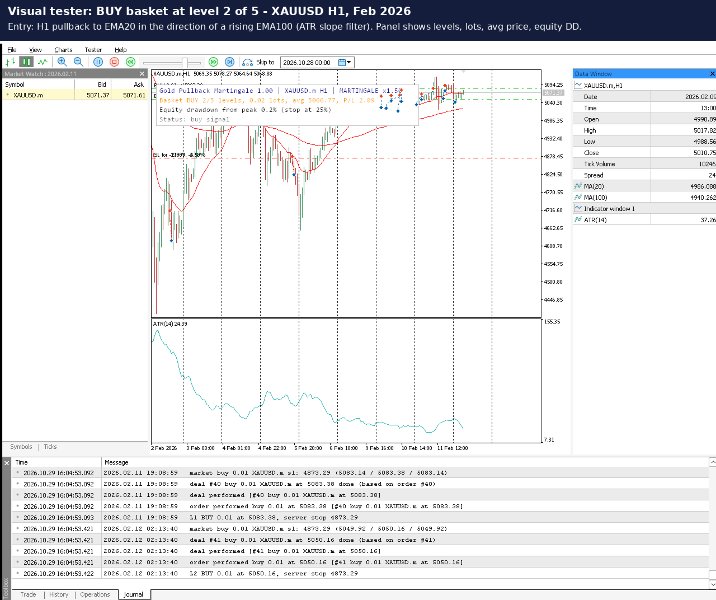Click the Indicator window 1 icon

(579, 209)
